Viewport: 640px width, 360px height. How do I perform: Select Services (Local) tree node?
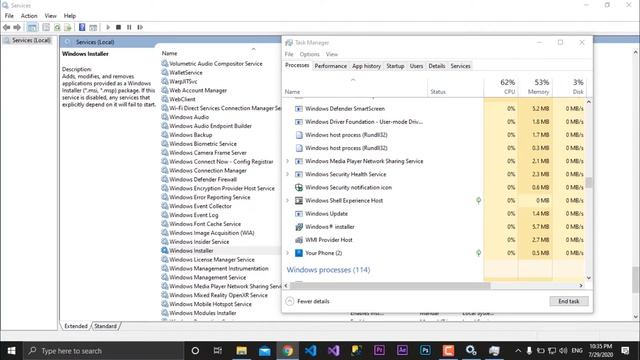(x=27, y=40)
